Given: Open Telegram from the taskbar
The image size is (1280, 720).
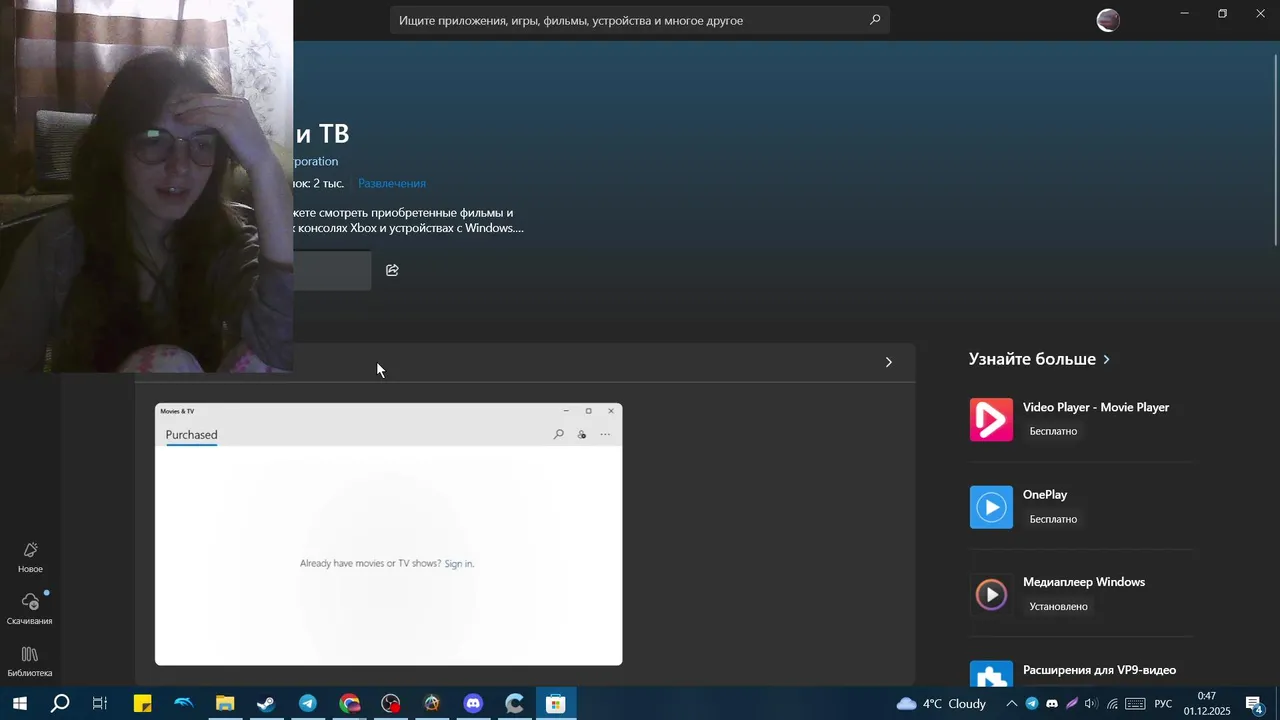Looking at the screenshot, I should coord(308,704).
